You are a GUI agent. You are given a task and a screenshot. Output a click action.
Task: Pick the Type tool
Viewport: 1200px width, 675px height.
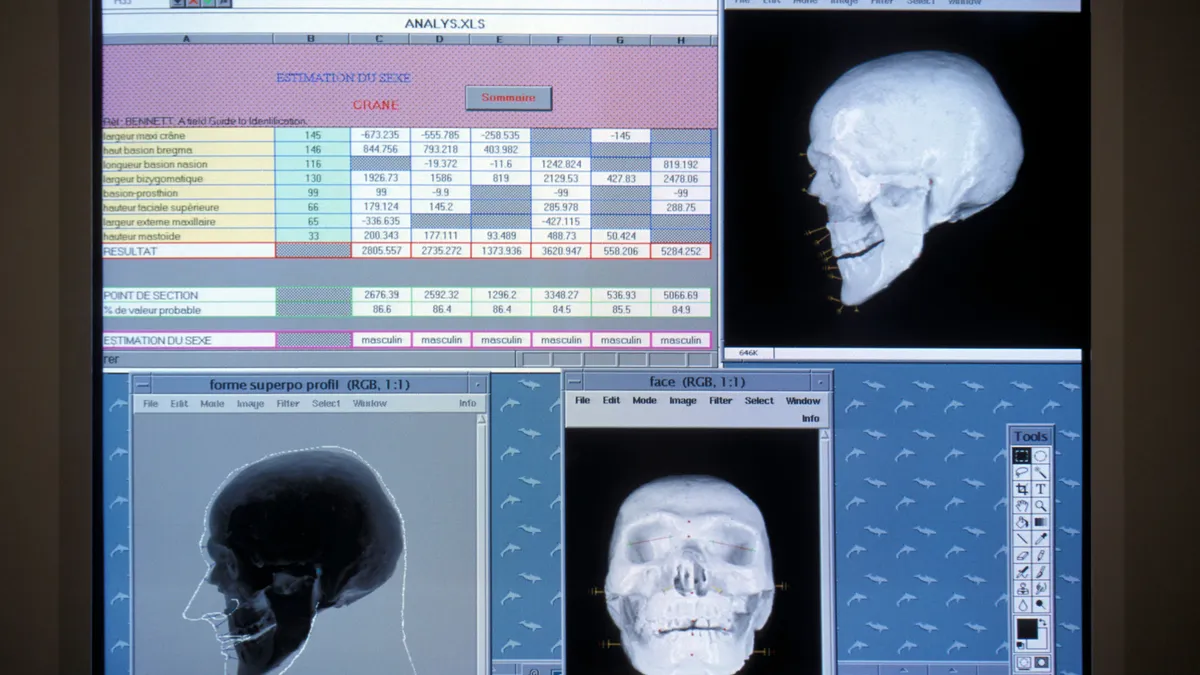point(1041,489)
